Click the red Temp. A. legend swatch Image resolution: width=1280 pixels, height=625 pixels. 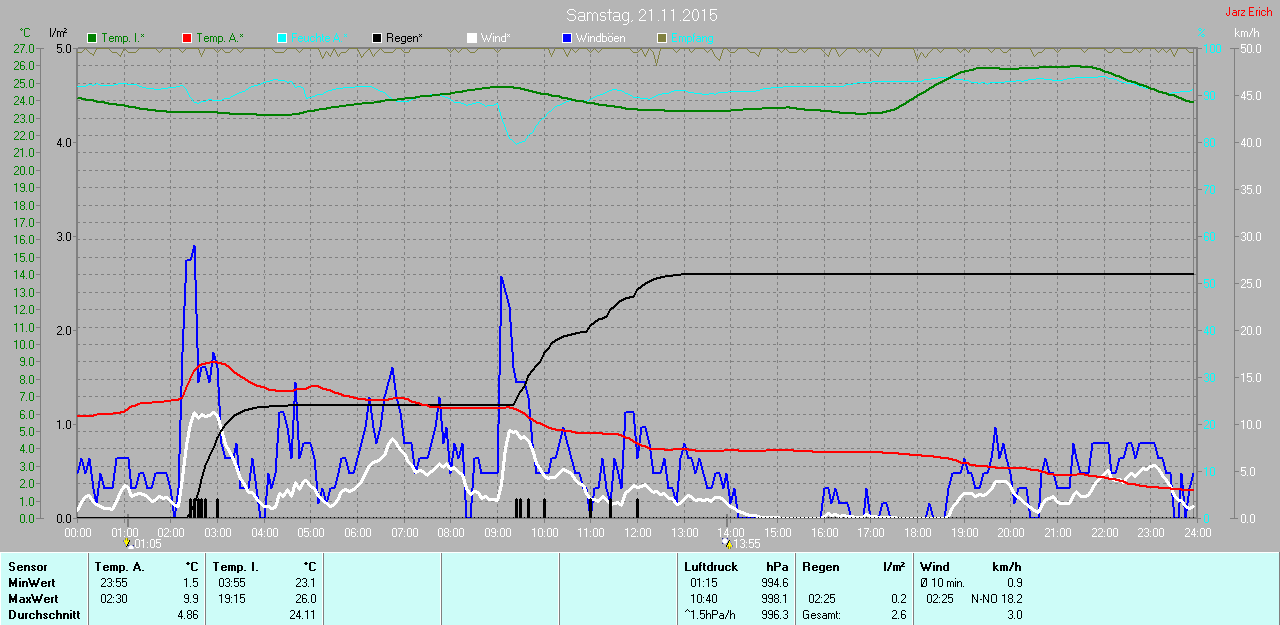[187, 38]
